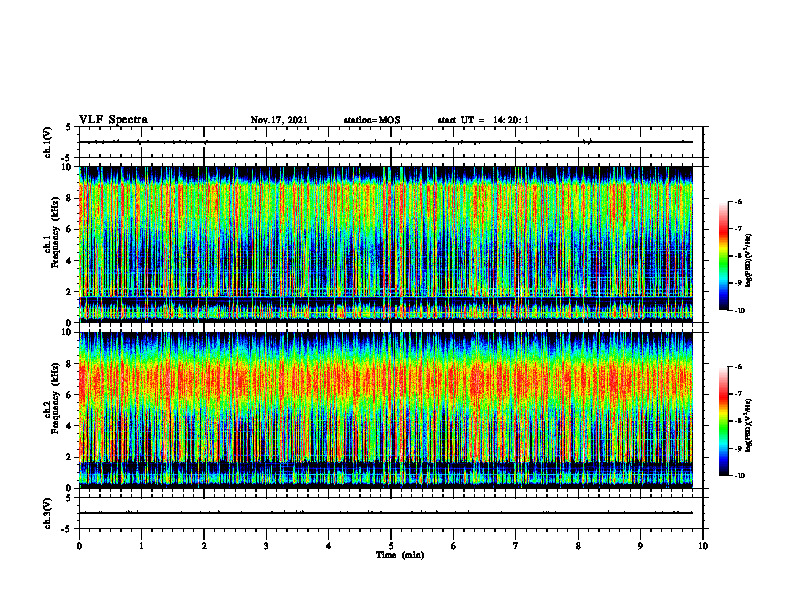This screenshot has height=612, width=792.
Task: Click the ch.2 "Frequency (kHz)" axis label
Action: point(55,397)
